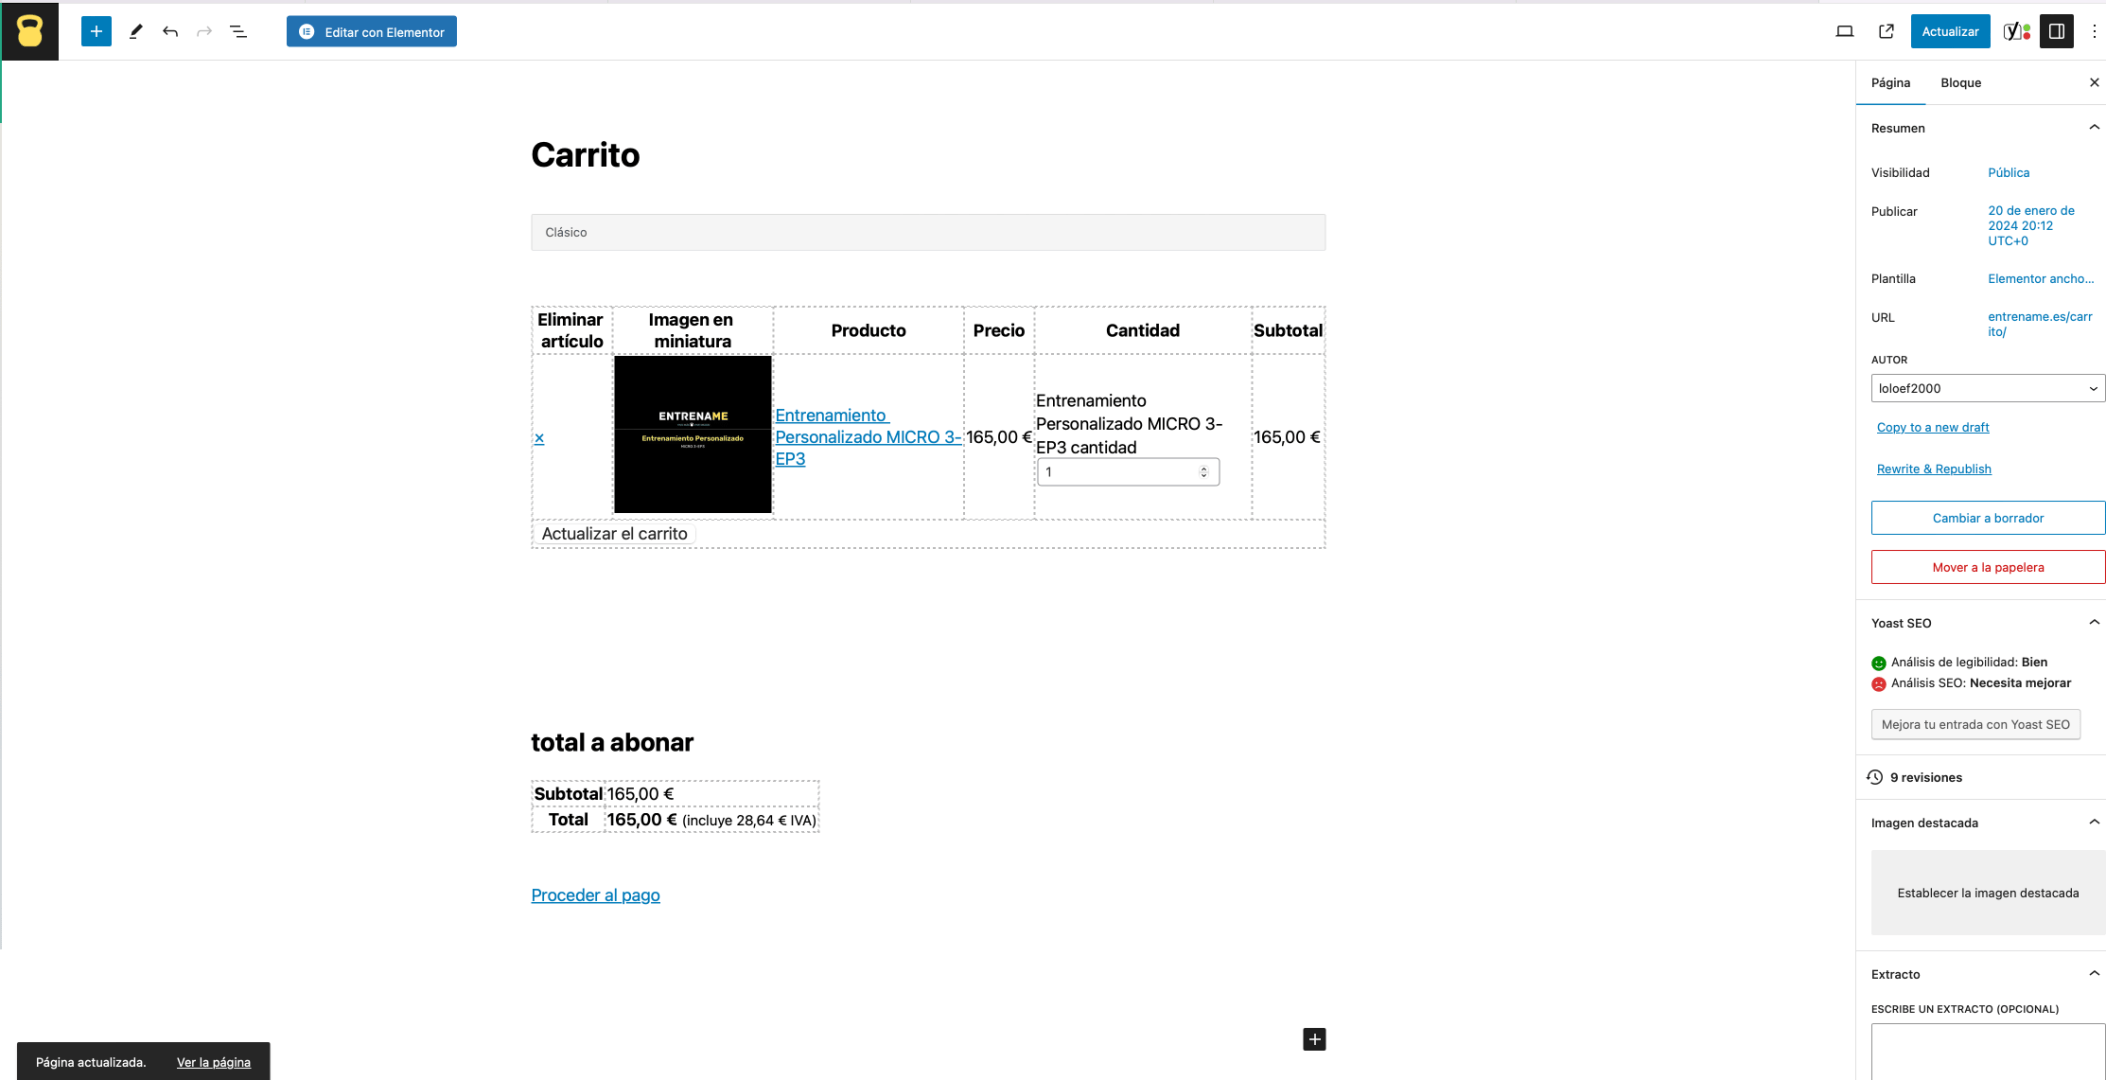
Task: Click Ver la página in notification
Action: [213, 1062]
